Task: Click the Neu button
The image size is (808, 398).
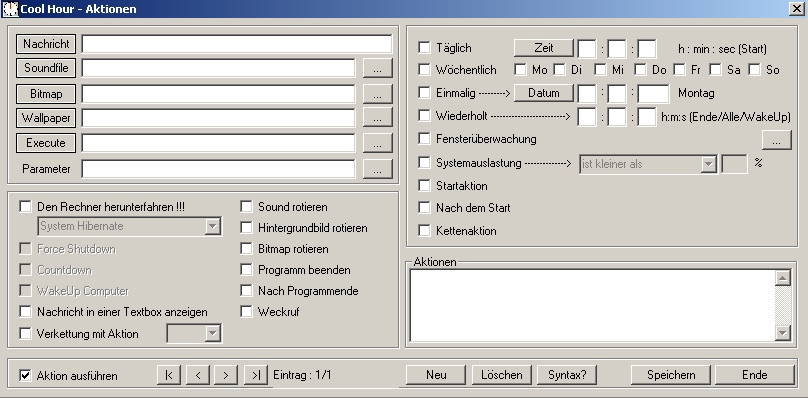Action: tap(436, 375)
